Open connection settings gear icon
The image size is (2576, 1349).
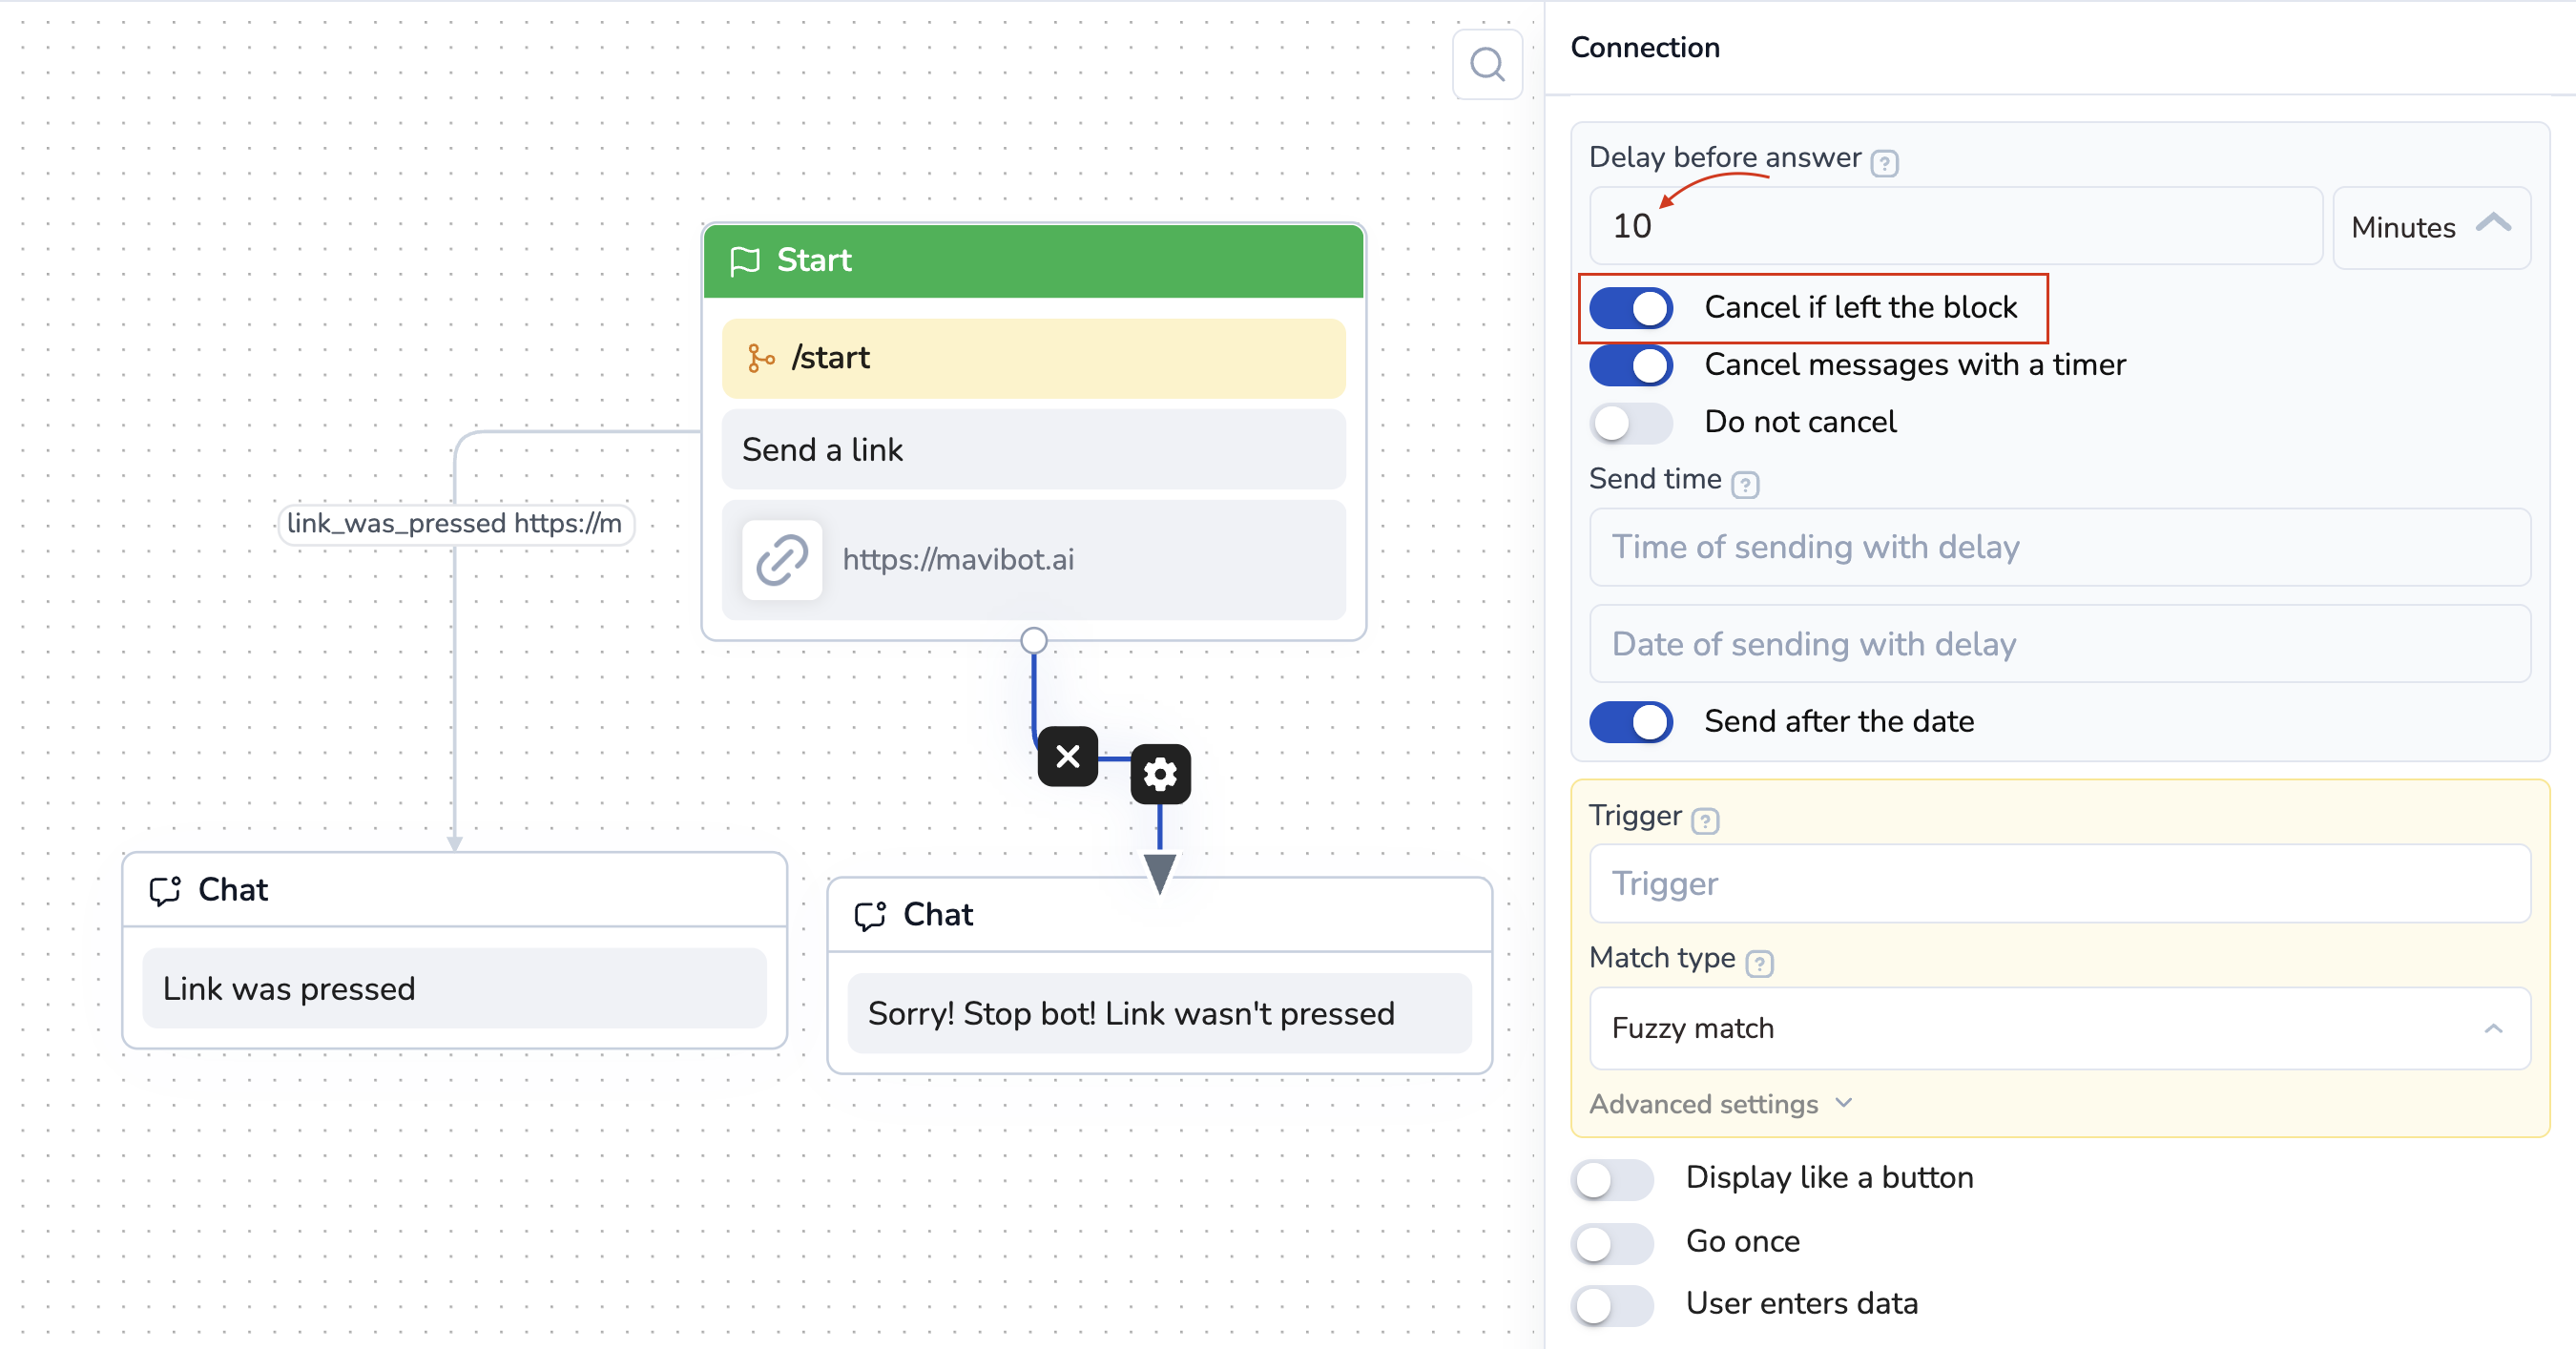[1160, 774]
